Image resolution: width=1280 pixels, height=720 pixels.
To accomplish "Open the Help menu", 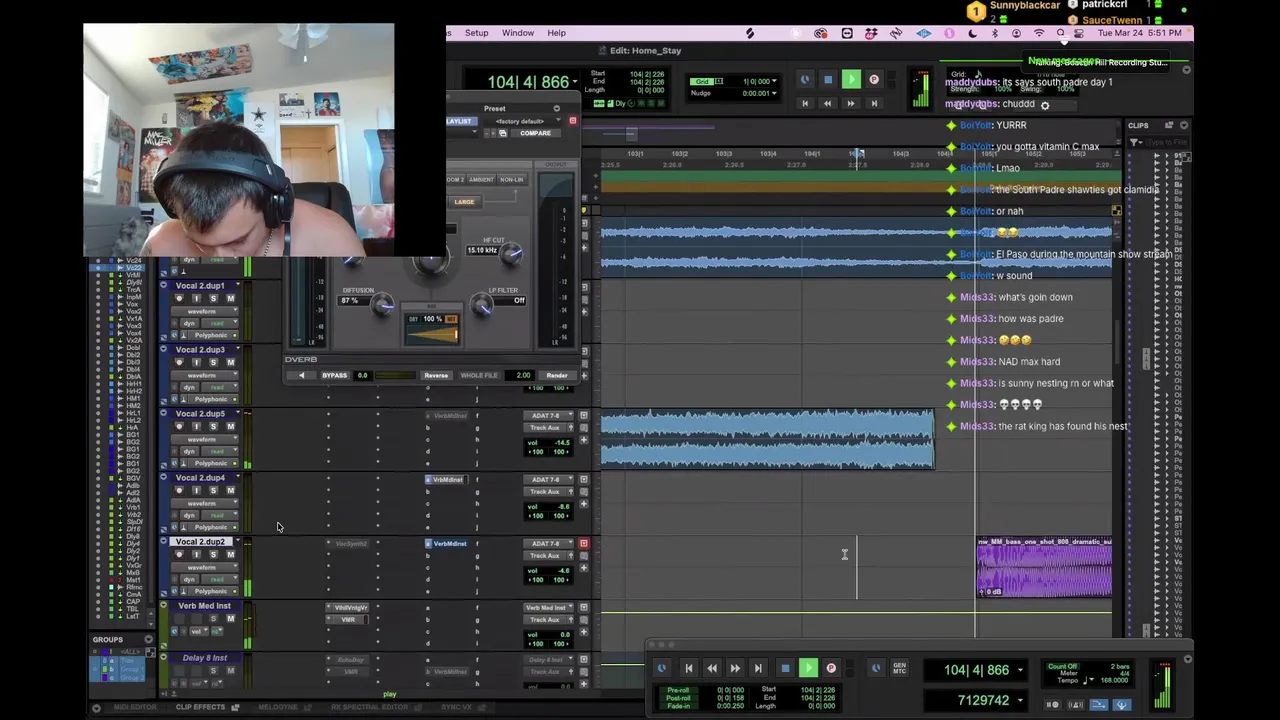I will (x=556, y=33).
